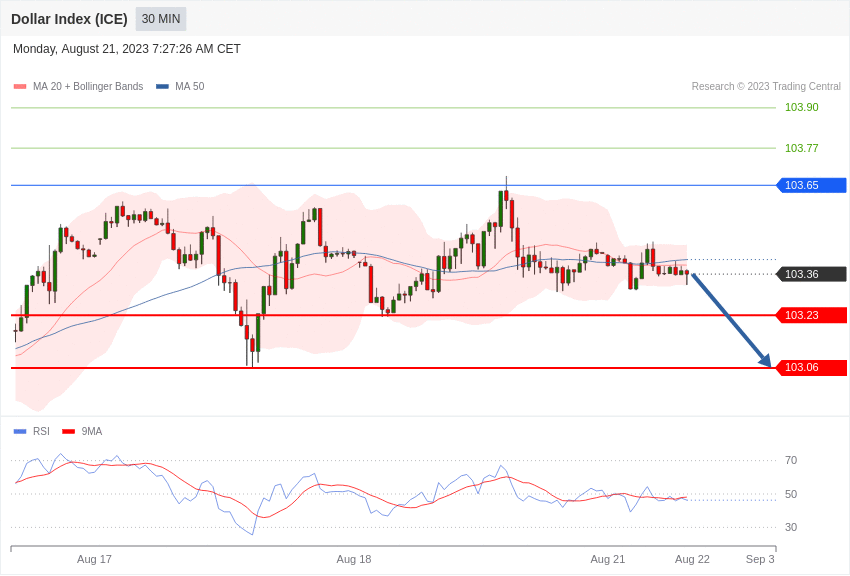Screen dimensions: 850x576
Task: Click the 30 MIN timeframe badge
Action: pos(161,19)
